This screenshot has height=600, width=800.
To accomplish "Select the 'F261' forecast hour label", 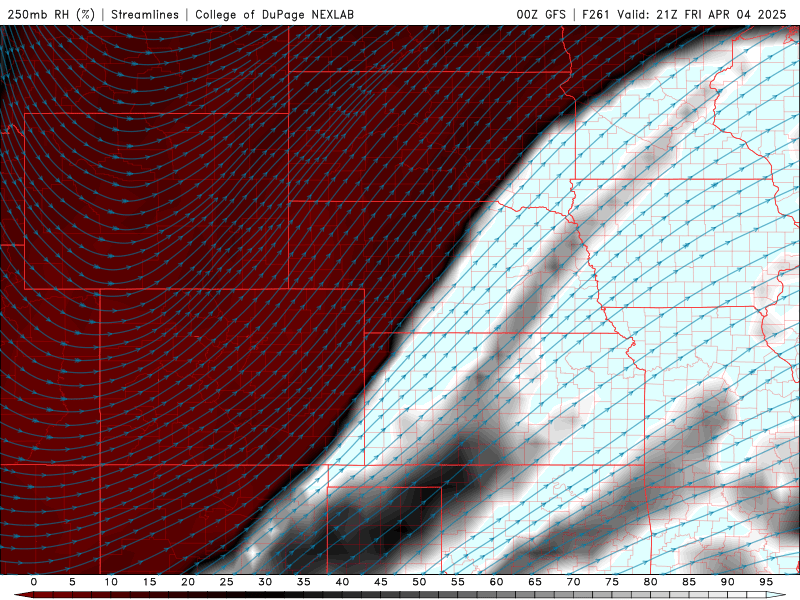I will (596, 14).
